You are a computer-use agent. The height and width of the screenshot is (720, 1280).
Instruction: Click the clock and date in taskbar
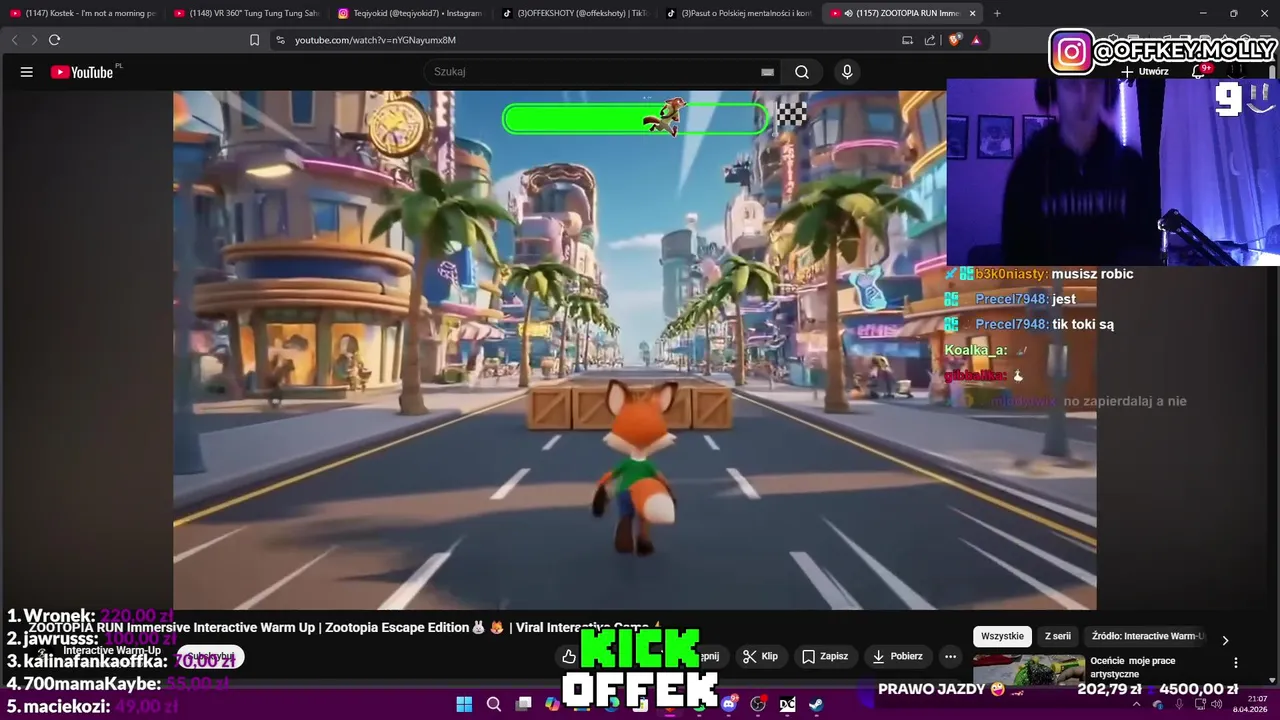click(x=1250, y=704)
